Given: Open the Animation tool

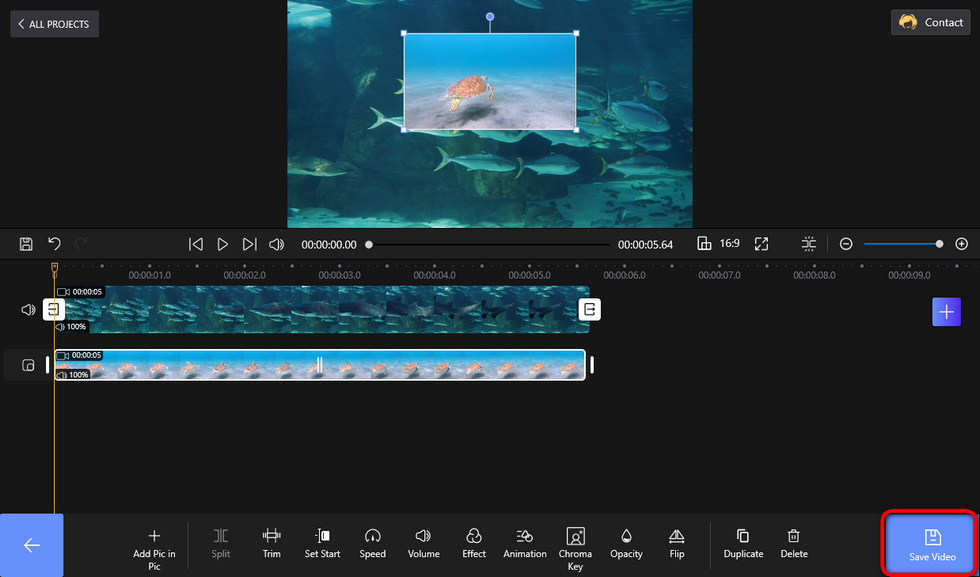Looking at the screenshot, I should coord(525,543).
